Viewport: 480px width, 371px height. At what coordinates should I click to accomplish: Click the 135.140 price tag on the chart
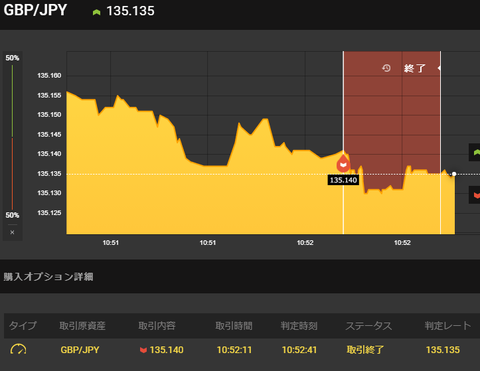pos(343,180)
